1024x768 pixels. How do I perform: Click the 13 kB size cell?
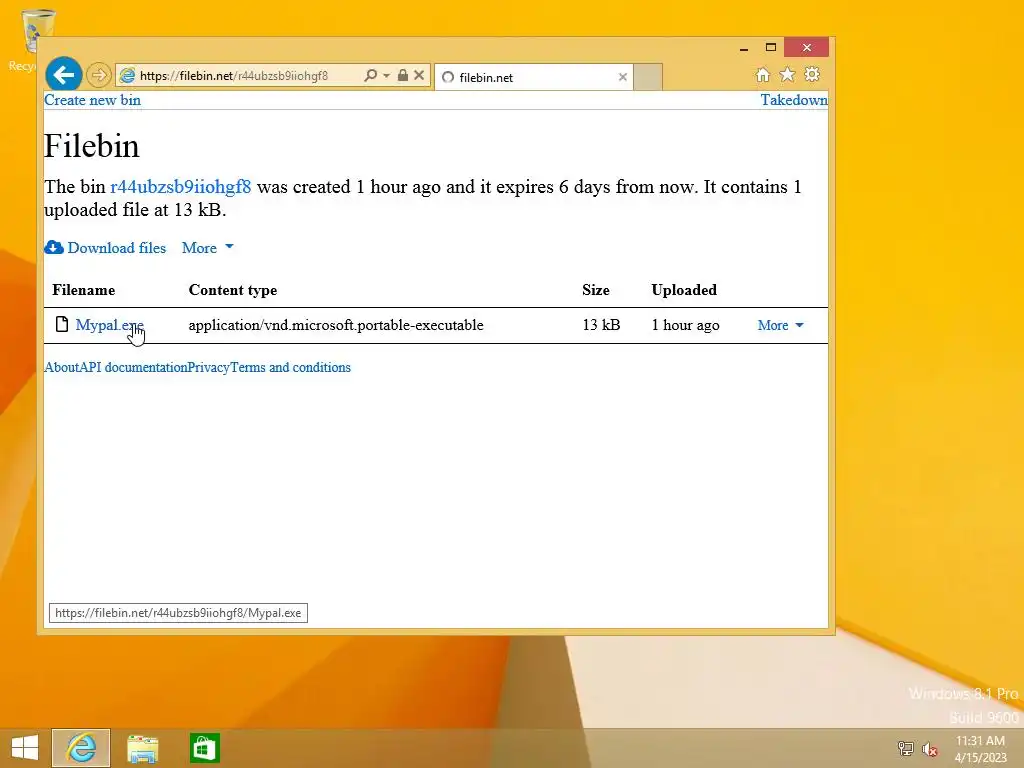[x=601, y=325]
